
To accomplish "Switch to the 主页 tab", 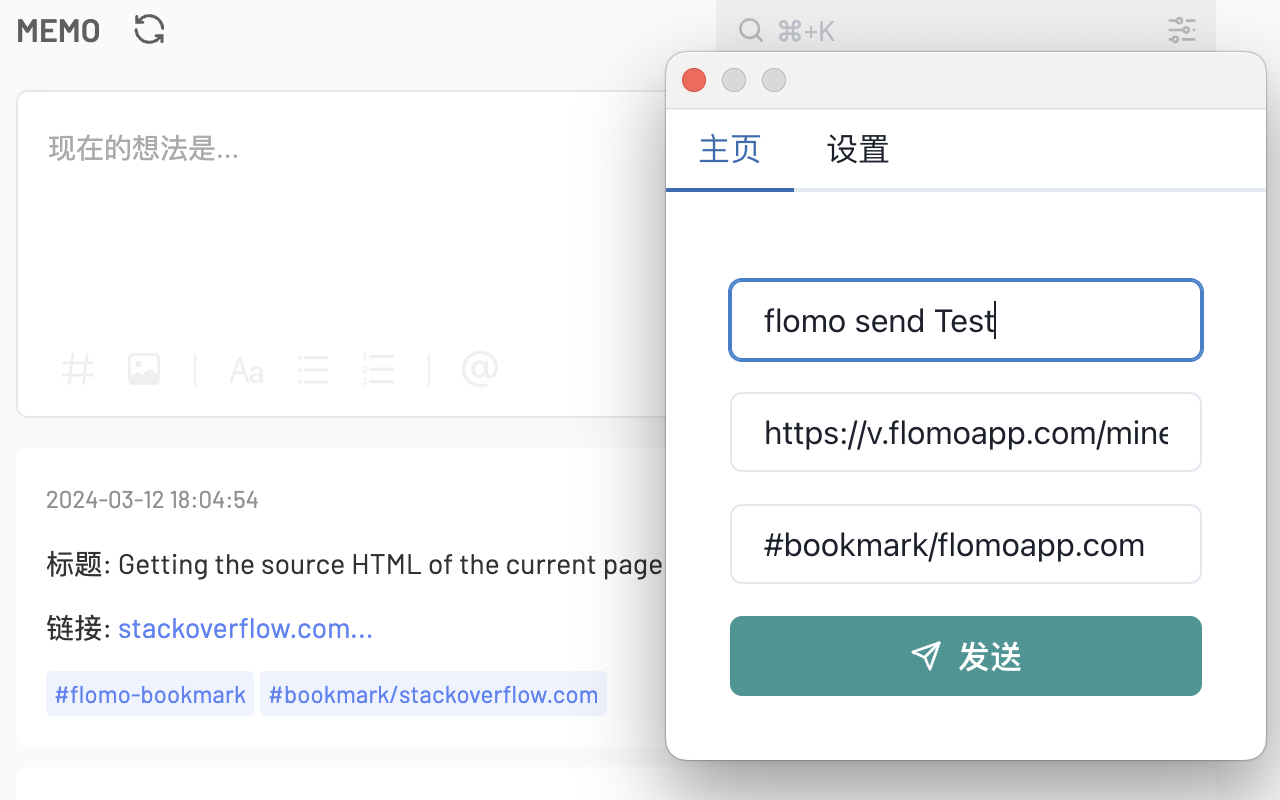I will 730,149.
